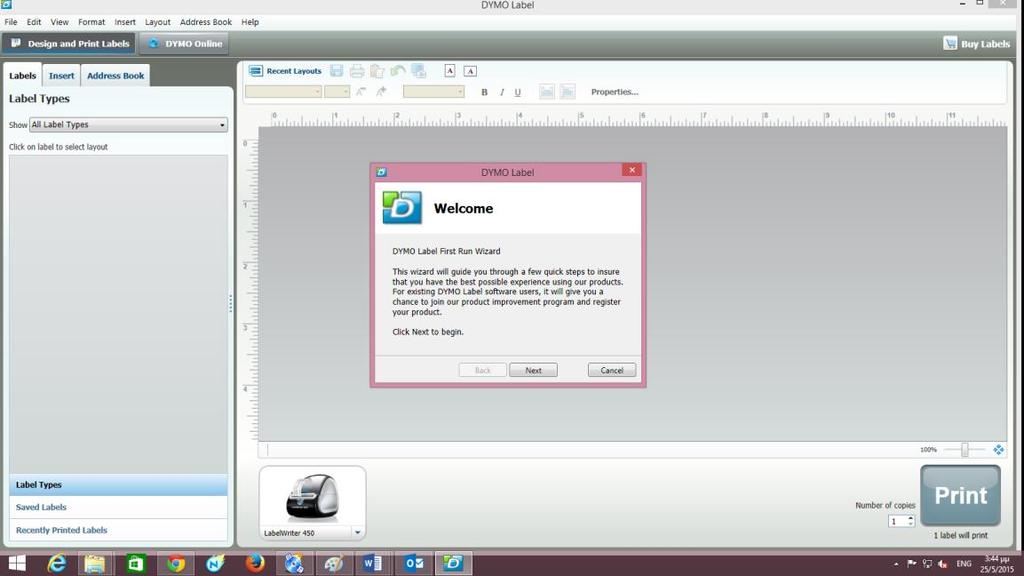1024x576 pixels.
Task: Open the Format menu
Action: [91, 22]
